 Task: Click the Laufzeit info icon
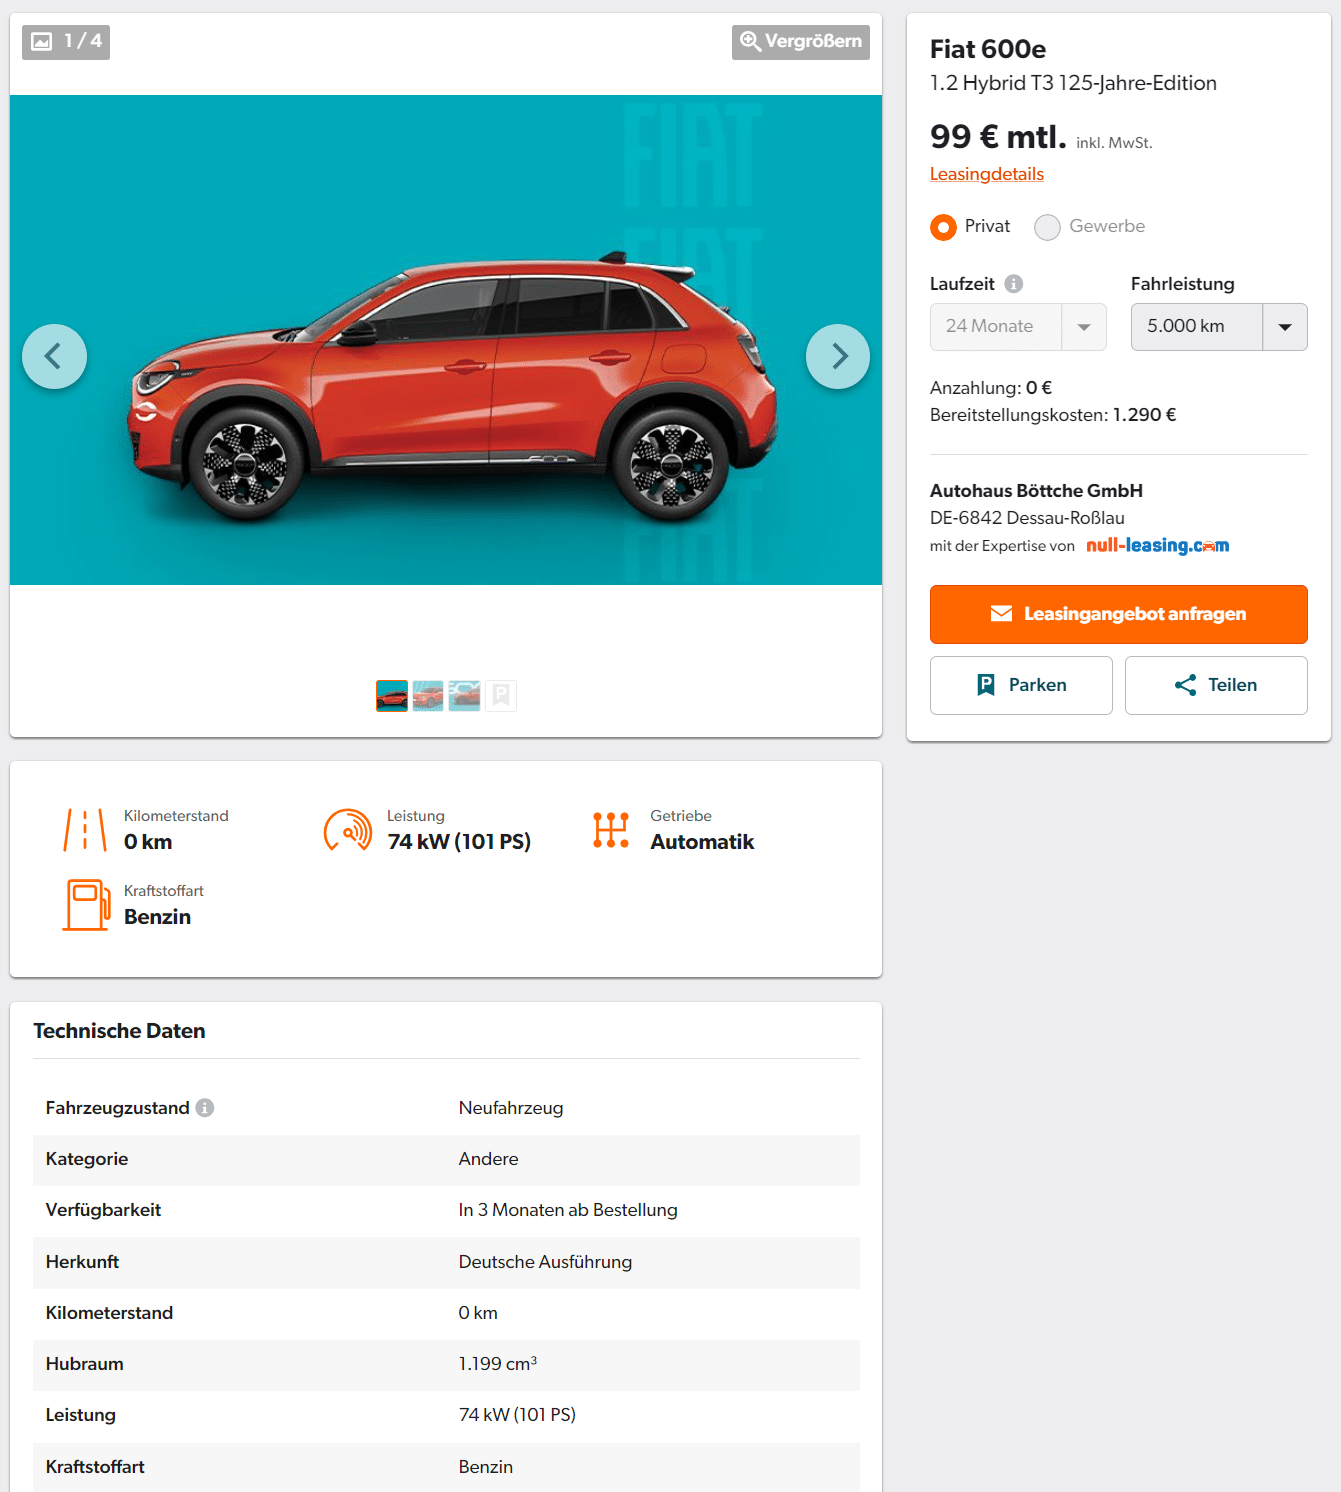coord(1013,284)
